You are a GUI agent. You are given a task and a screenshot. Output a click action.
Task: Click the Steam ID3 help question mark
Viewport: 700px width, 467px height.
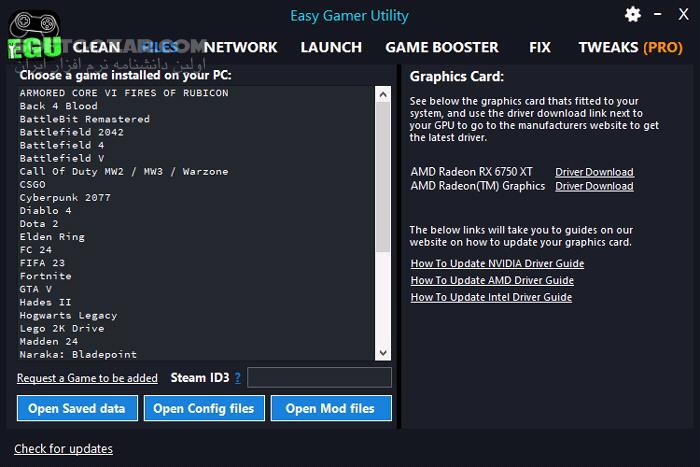pos(238,378)
